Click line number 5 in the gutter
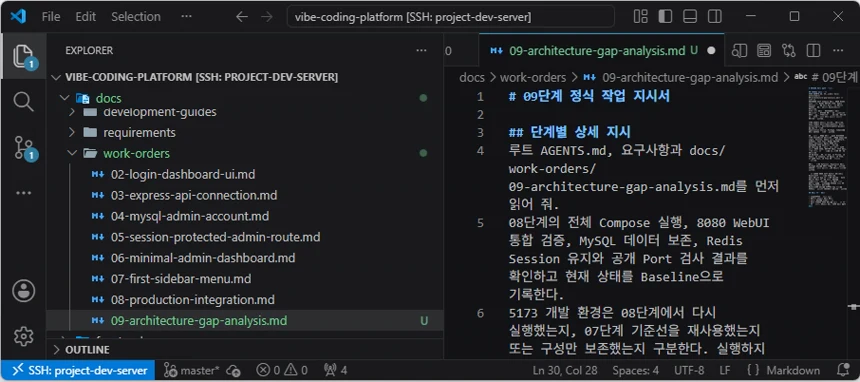The image size is (860, 382). (x=480, y=223)
